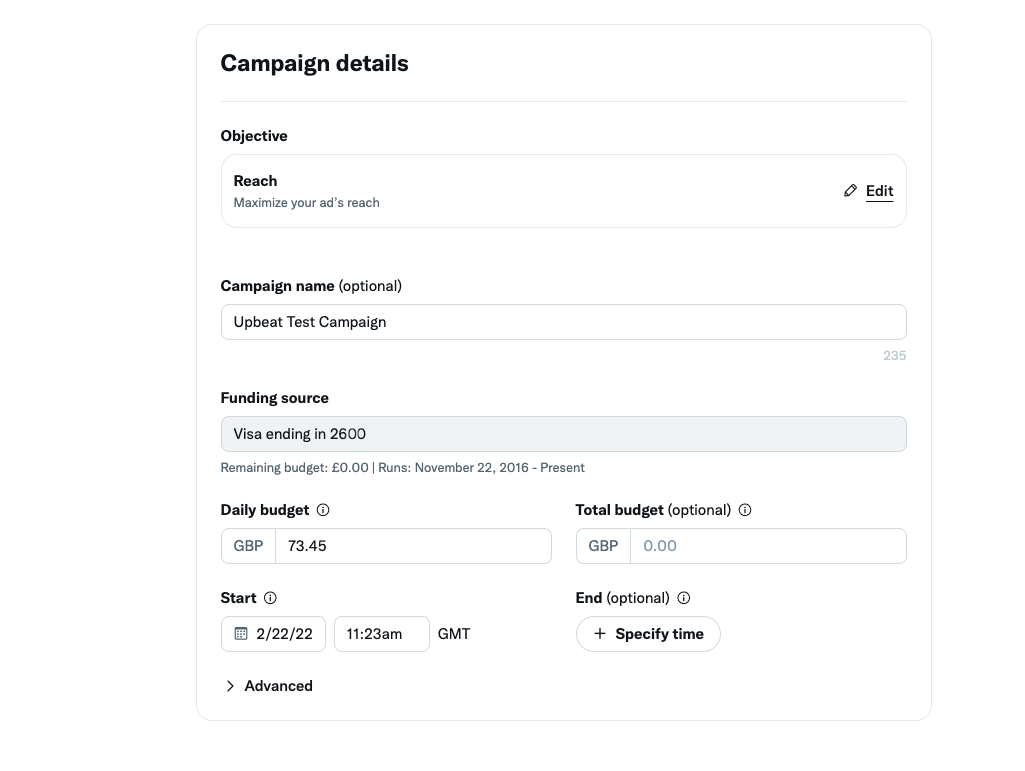Click the Total budget amount field
Viewport: 1025px width, 771px height.
click(768, 546)
